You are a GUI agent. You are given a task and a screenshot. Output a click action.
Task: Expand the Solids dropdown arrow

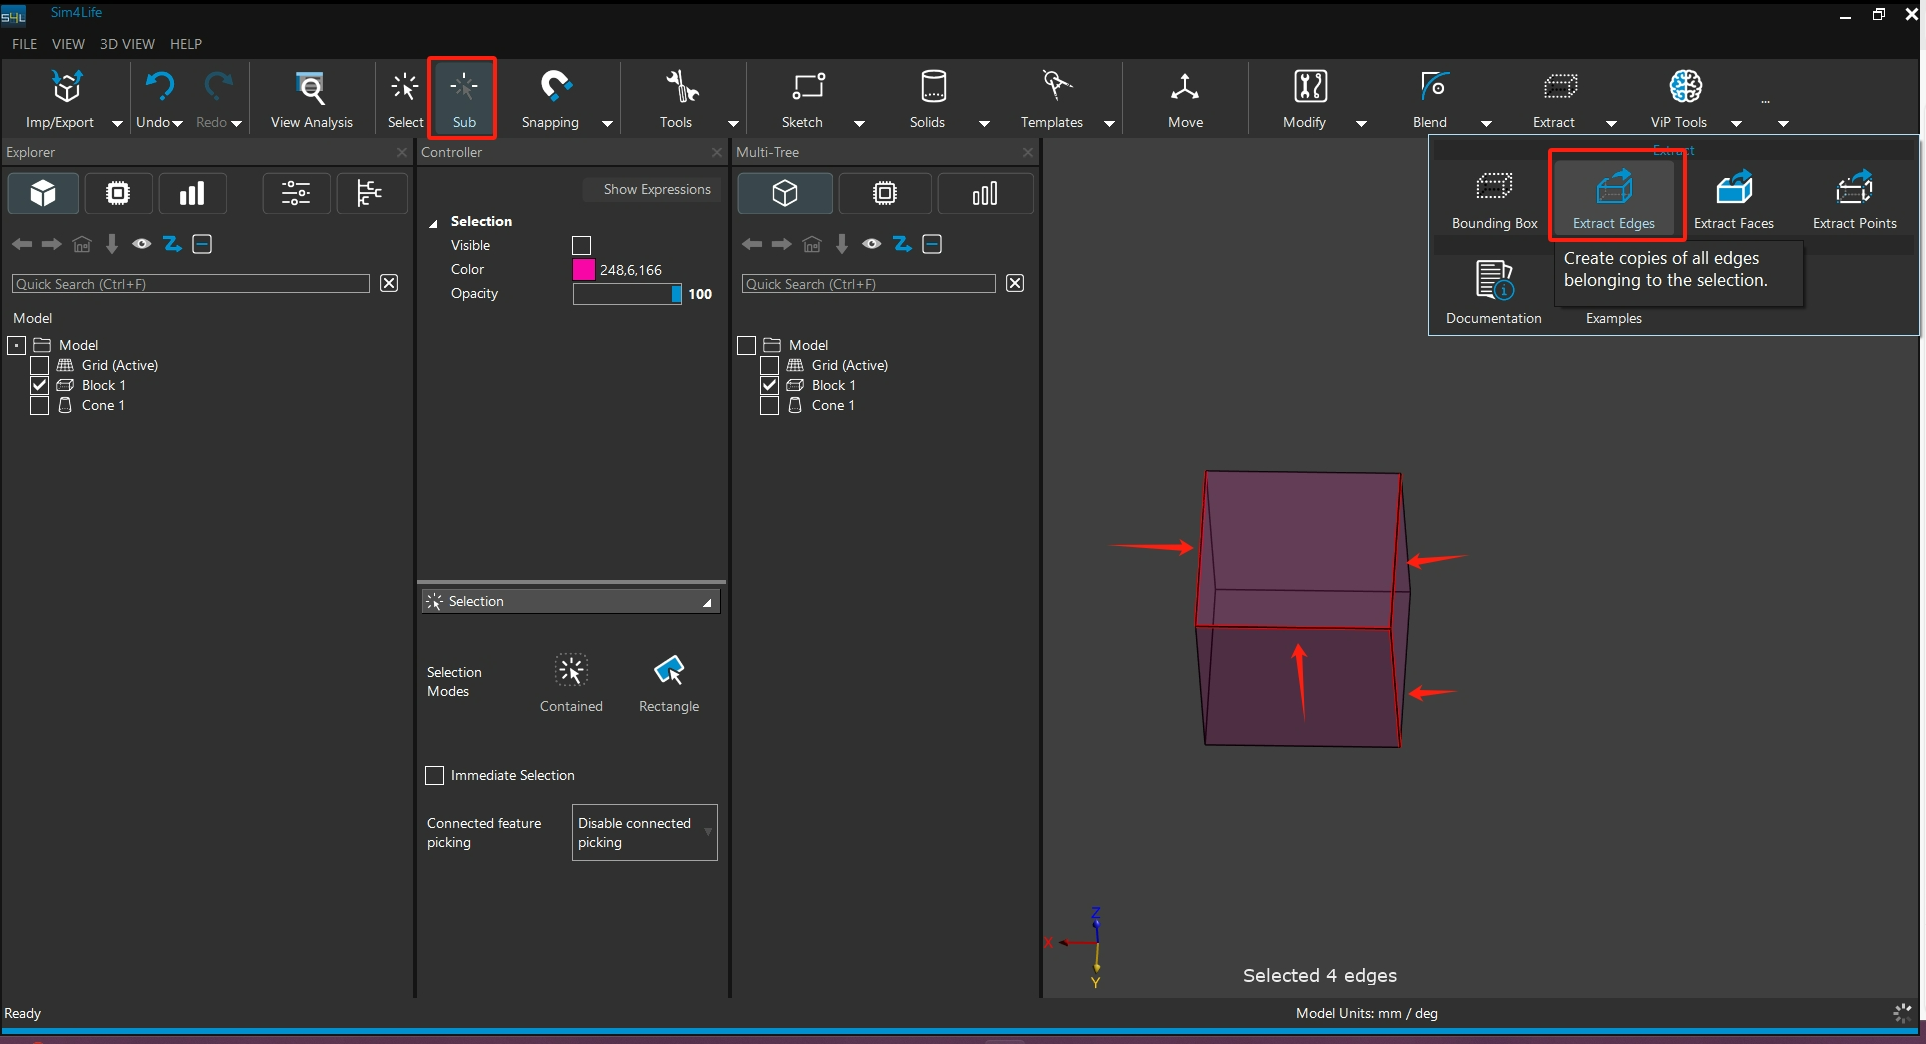coord(984,124)
